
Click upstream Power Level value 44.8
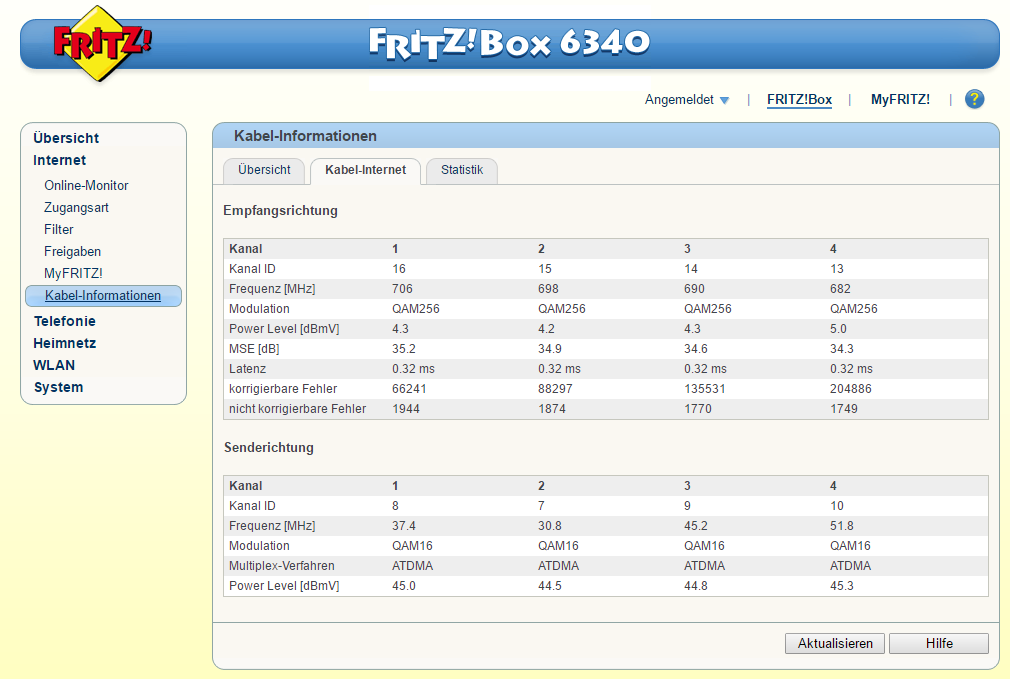[696, 586]
